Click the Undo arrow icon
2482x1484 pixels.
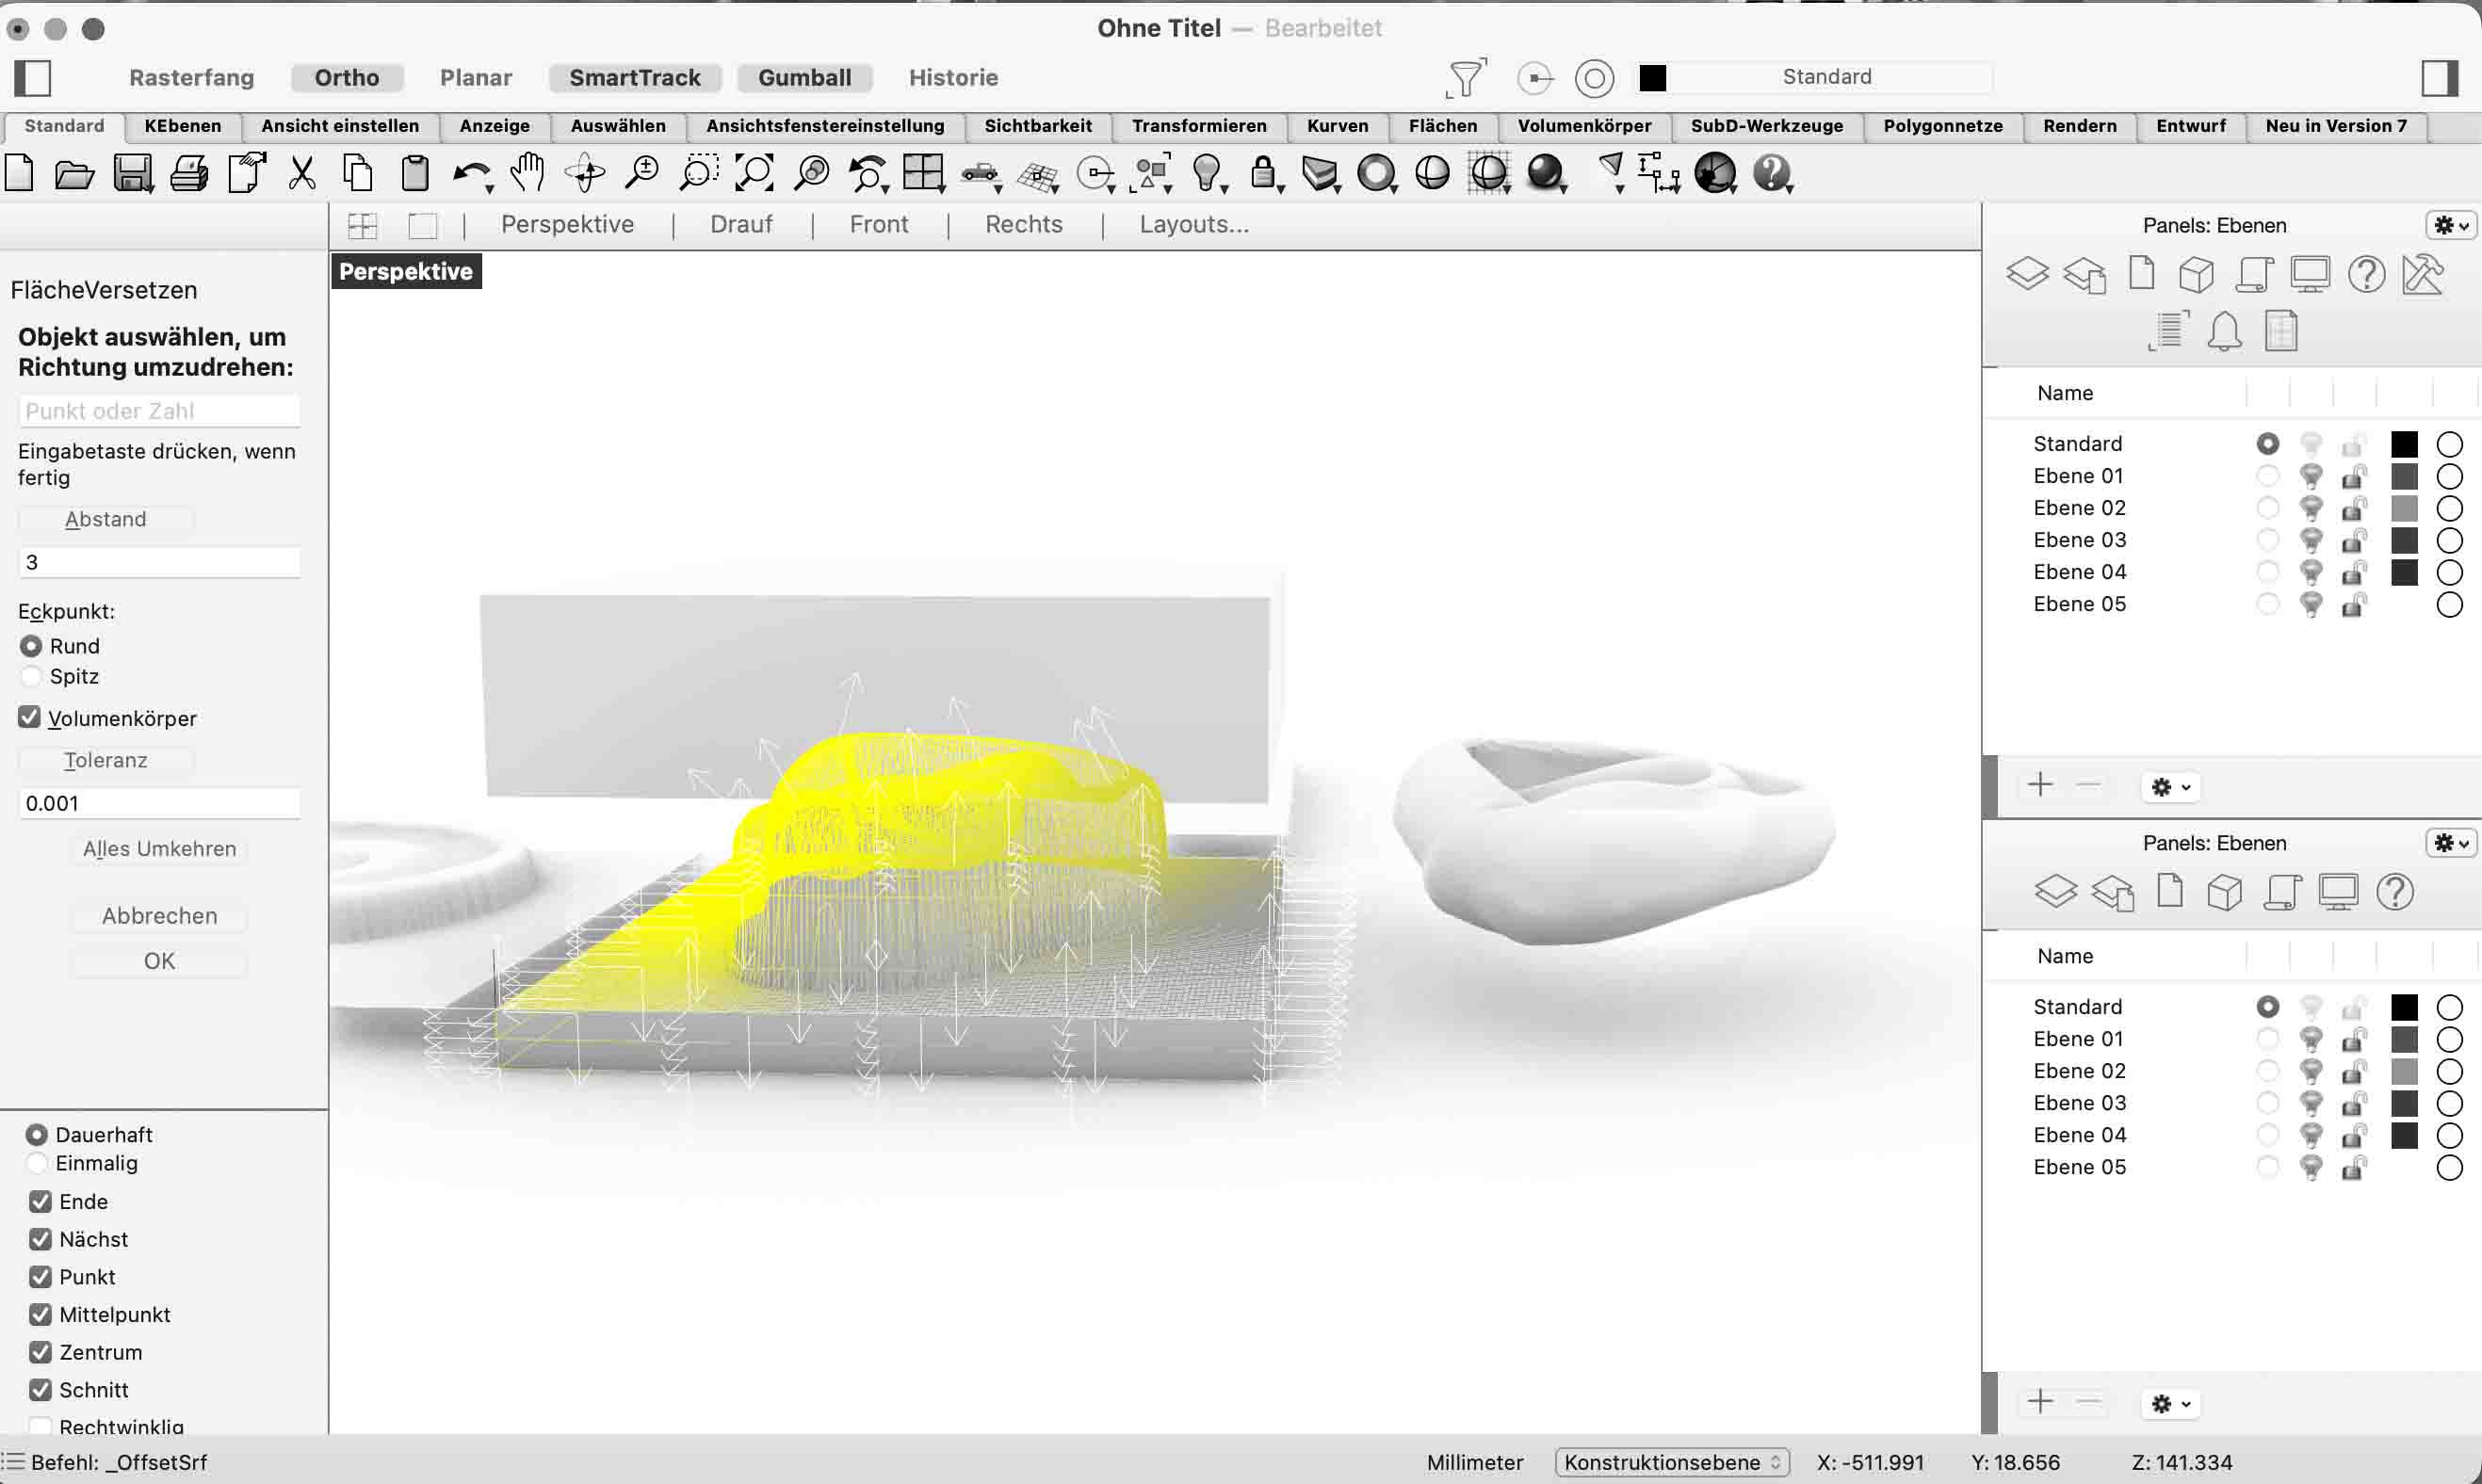click(468, 173)
